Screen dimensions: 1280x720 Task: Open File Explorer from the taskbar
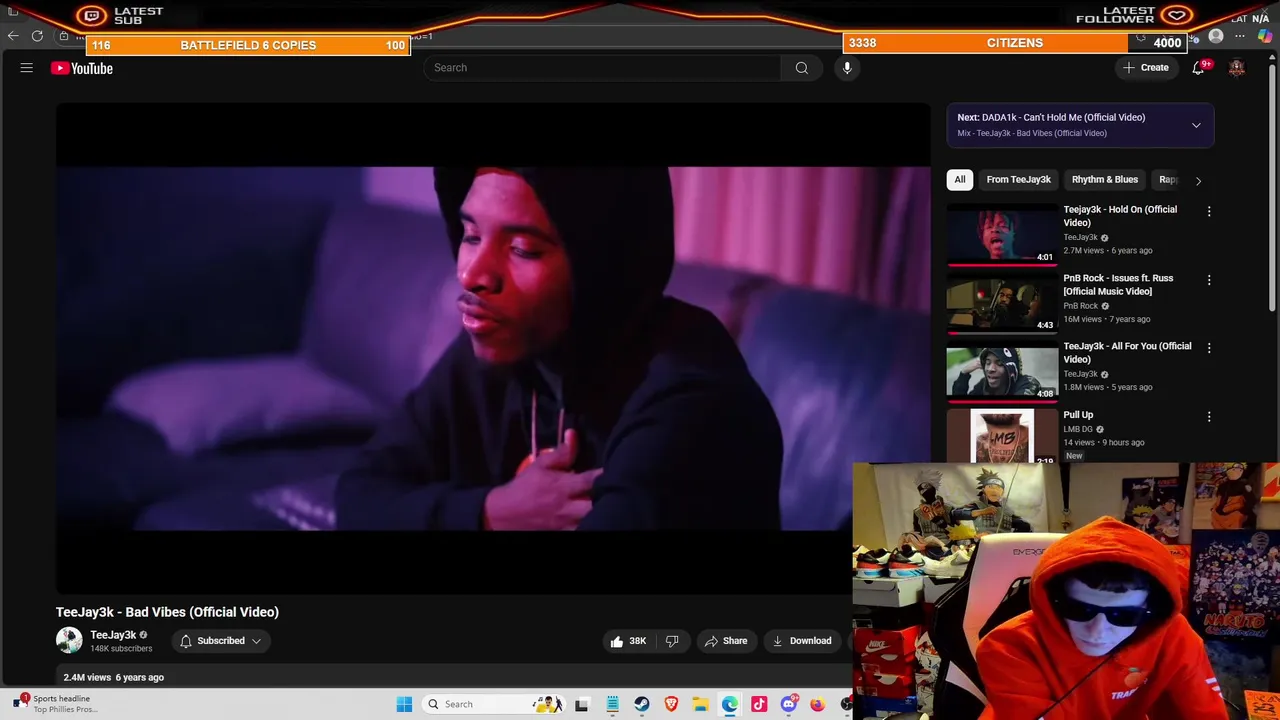pyautogui.click(x=700, y=704)
